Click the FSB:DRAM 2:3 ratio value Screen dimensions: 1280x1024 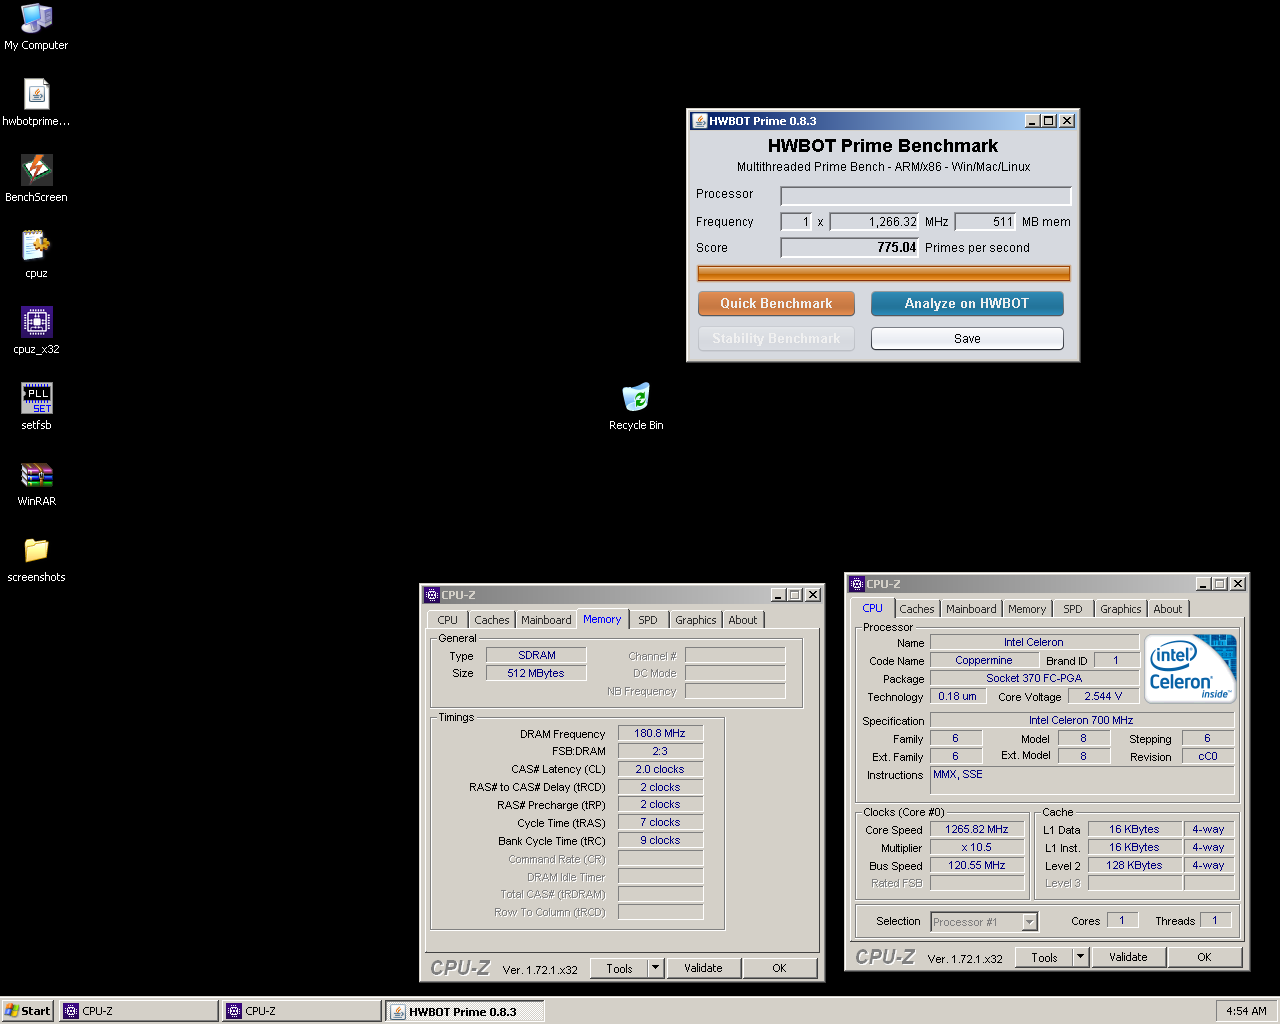[660, 751]
